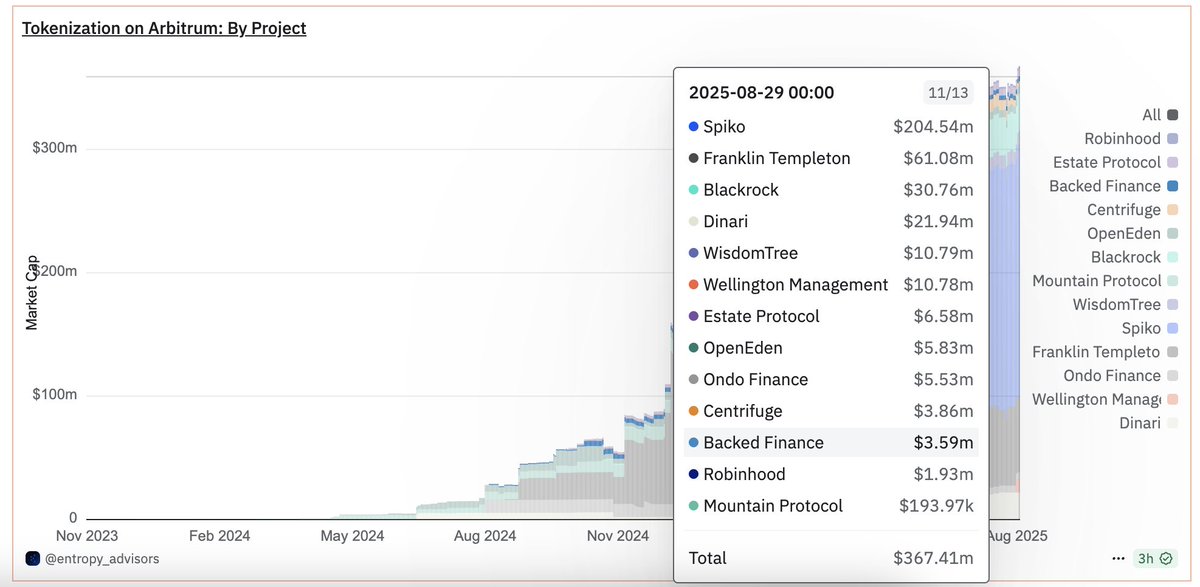
Task: Click the Ondo Finance legend color swatch
Action: (1172, 376)
